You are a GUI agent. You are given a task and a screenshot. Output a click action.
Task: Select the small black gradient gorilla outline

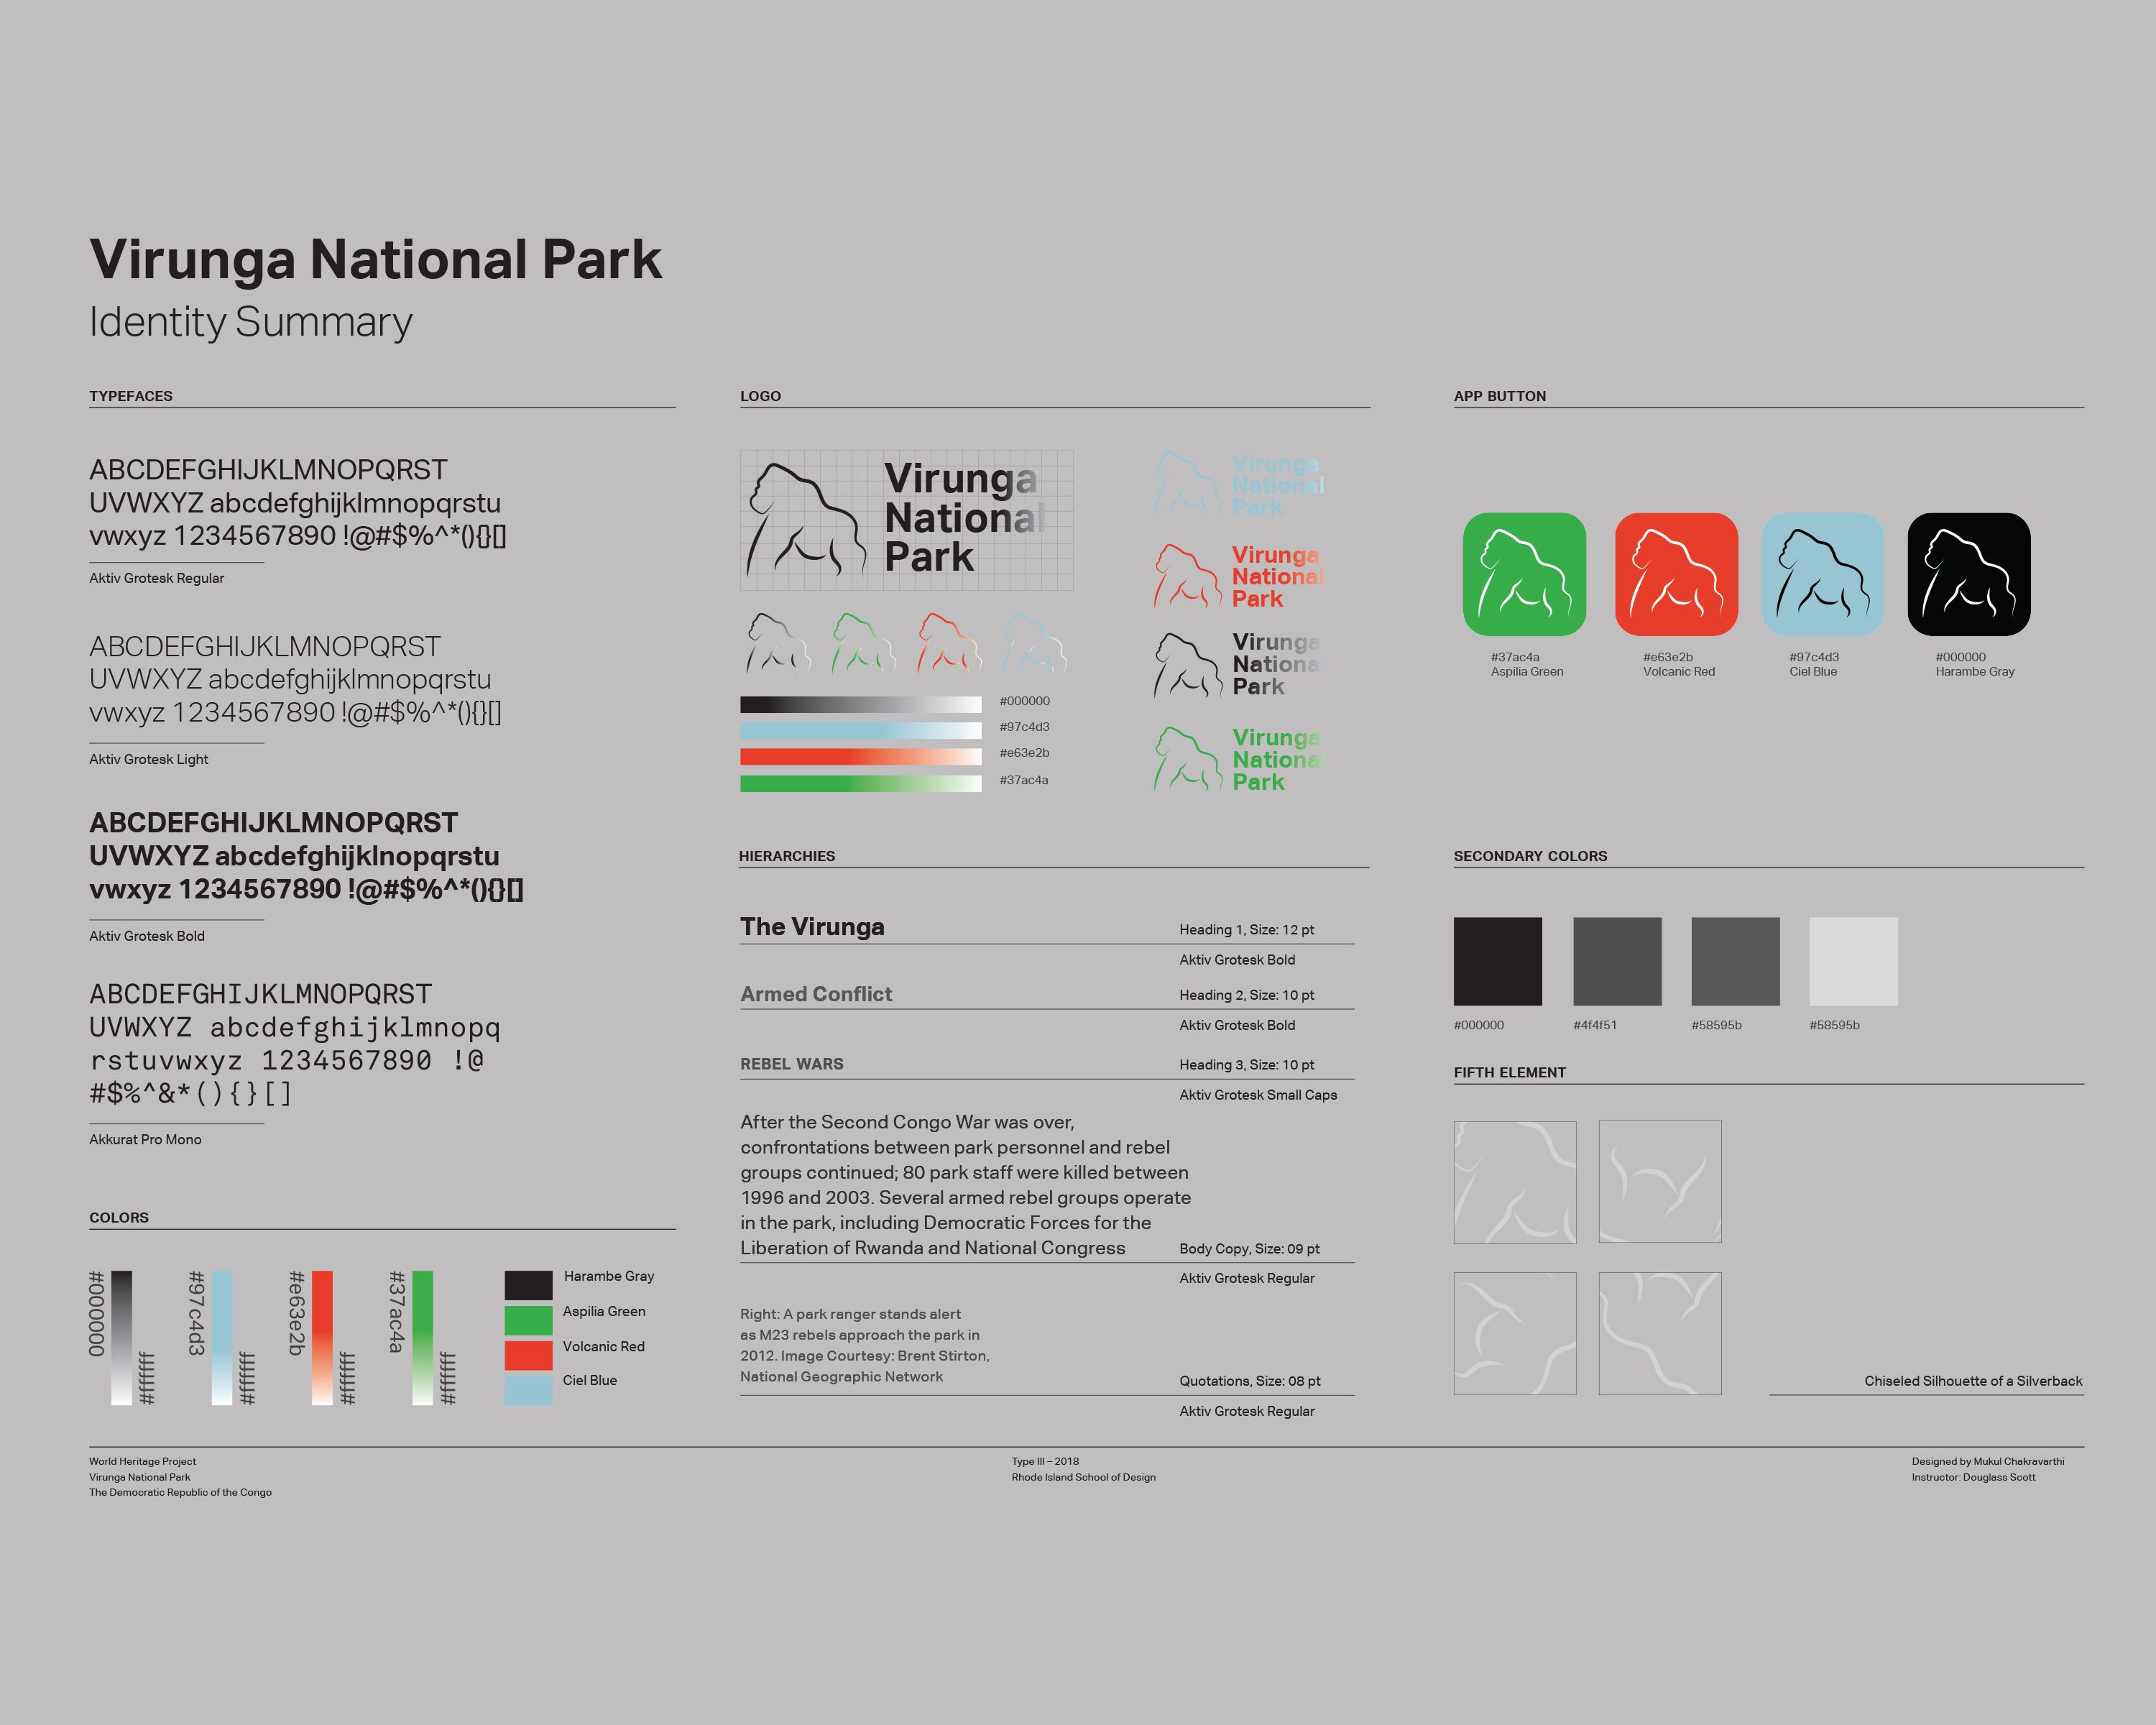pyautogui.click(x=778, y=642)
